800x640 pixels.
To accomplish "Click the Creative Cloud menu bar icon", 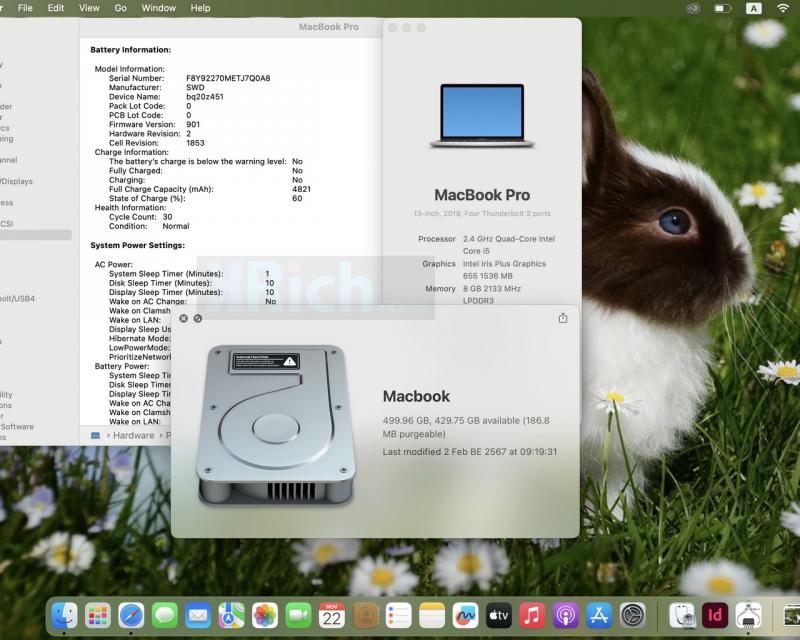I will 693,8.
